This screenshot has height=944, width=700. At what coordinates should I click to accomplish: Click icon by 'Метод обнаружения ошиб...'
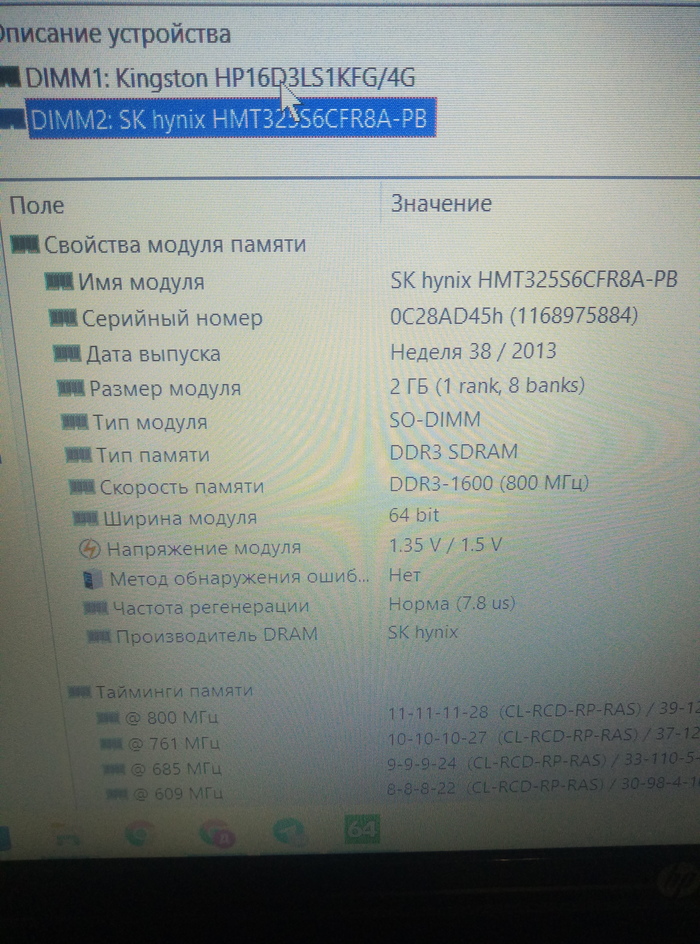pos(93,579)
